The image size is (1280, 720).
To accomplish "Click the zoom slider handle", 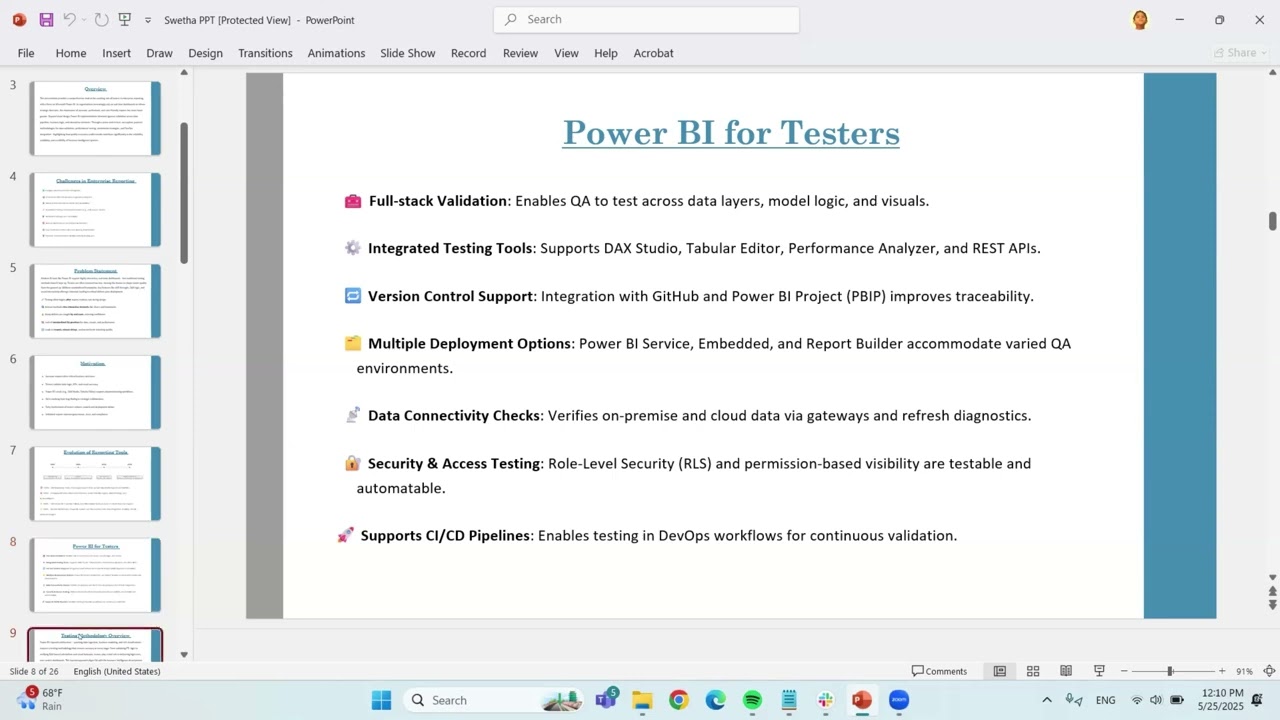I will point(1169,671).
